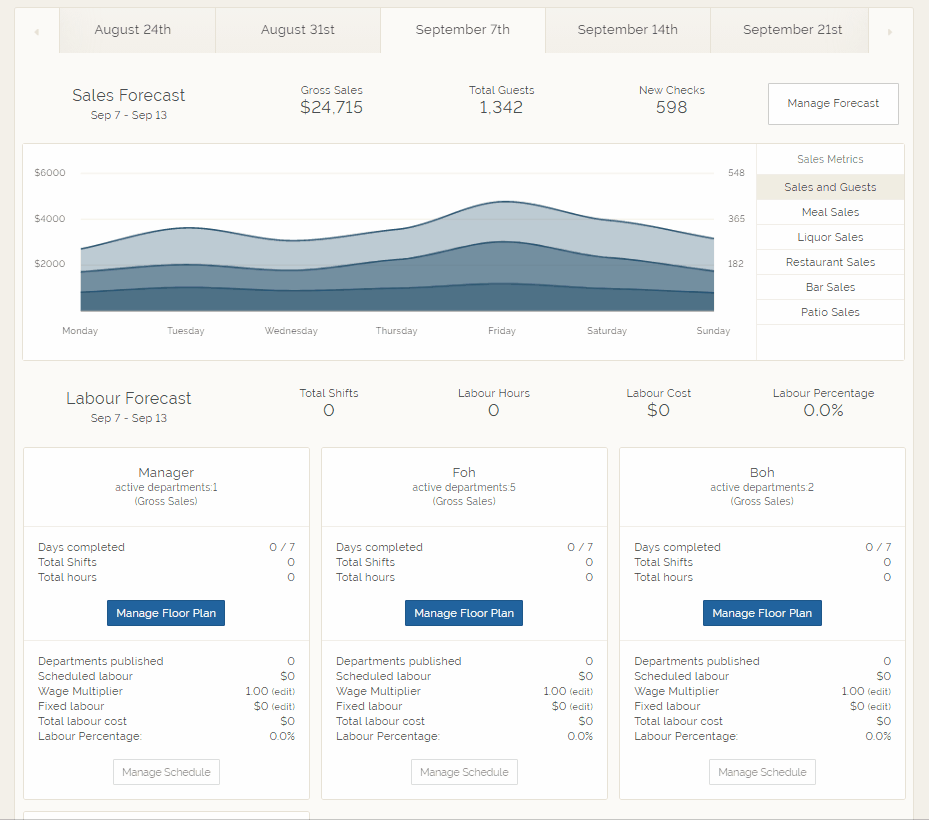Screen dimensions: 929x820
Task: Display Restaurant Sales metrics
Action: click(x=829, y=261)
